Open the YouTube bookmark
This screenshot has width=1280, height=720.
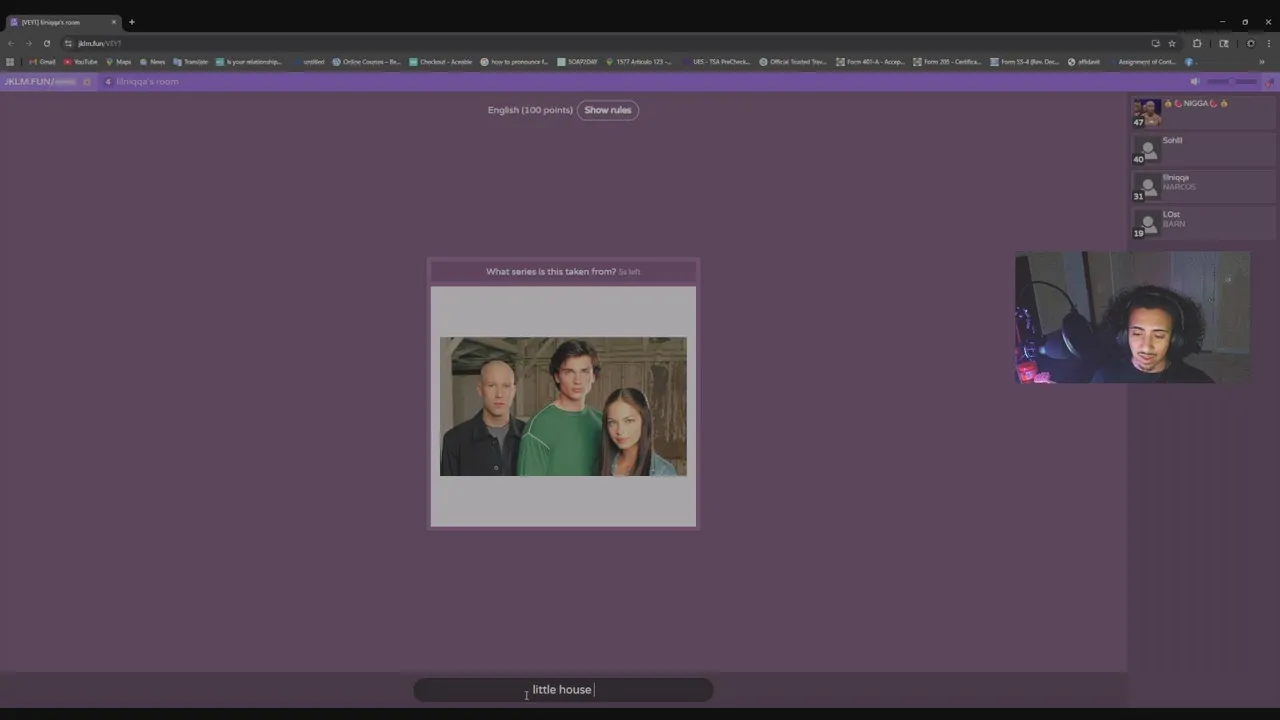click(81, 62)
